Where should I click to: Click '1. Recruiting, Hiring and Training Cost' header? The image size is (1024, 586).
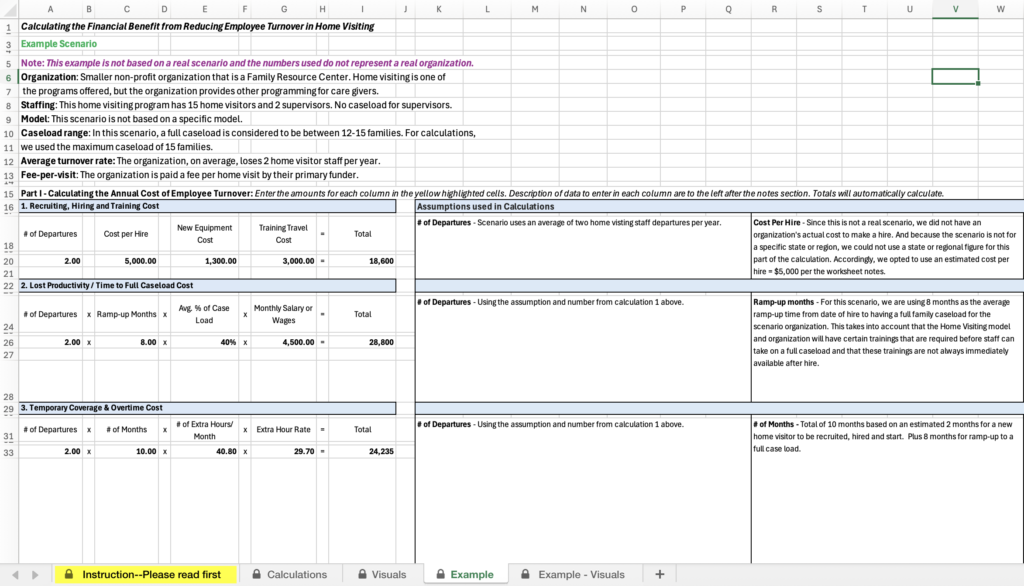207,206
